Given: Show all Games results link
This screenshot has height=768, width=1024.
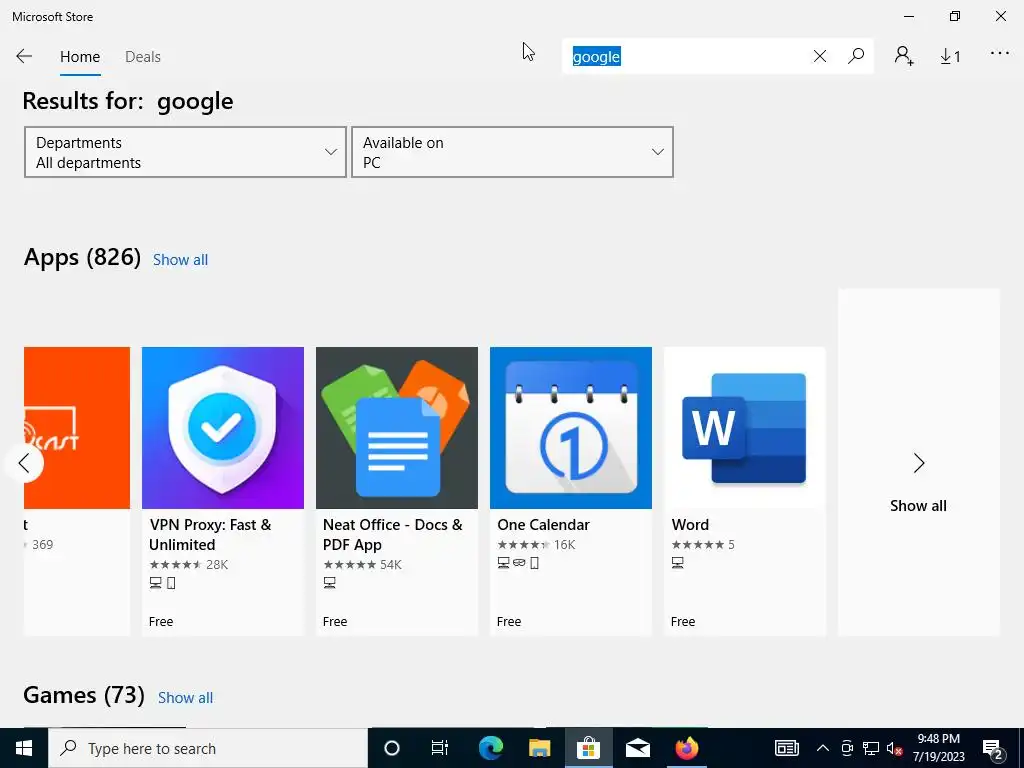Looking at the screenshot, I should (185, 698).
